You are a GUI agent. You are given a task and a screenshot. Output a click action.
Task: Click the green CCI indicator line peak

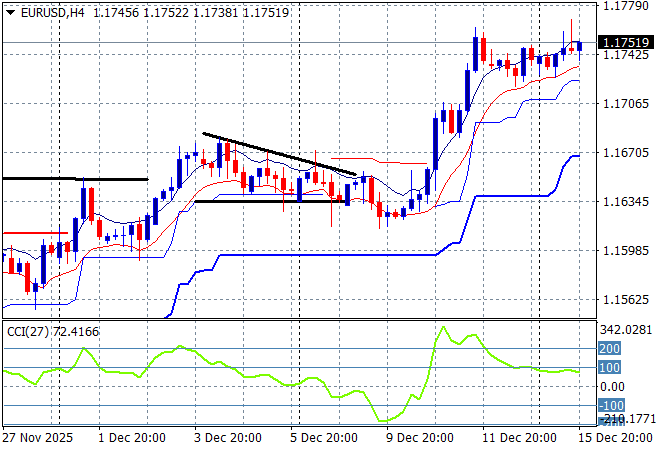pos(443,327)
